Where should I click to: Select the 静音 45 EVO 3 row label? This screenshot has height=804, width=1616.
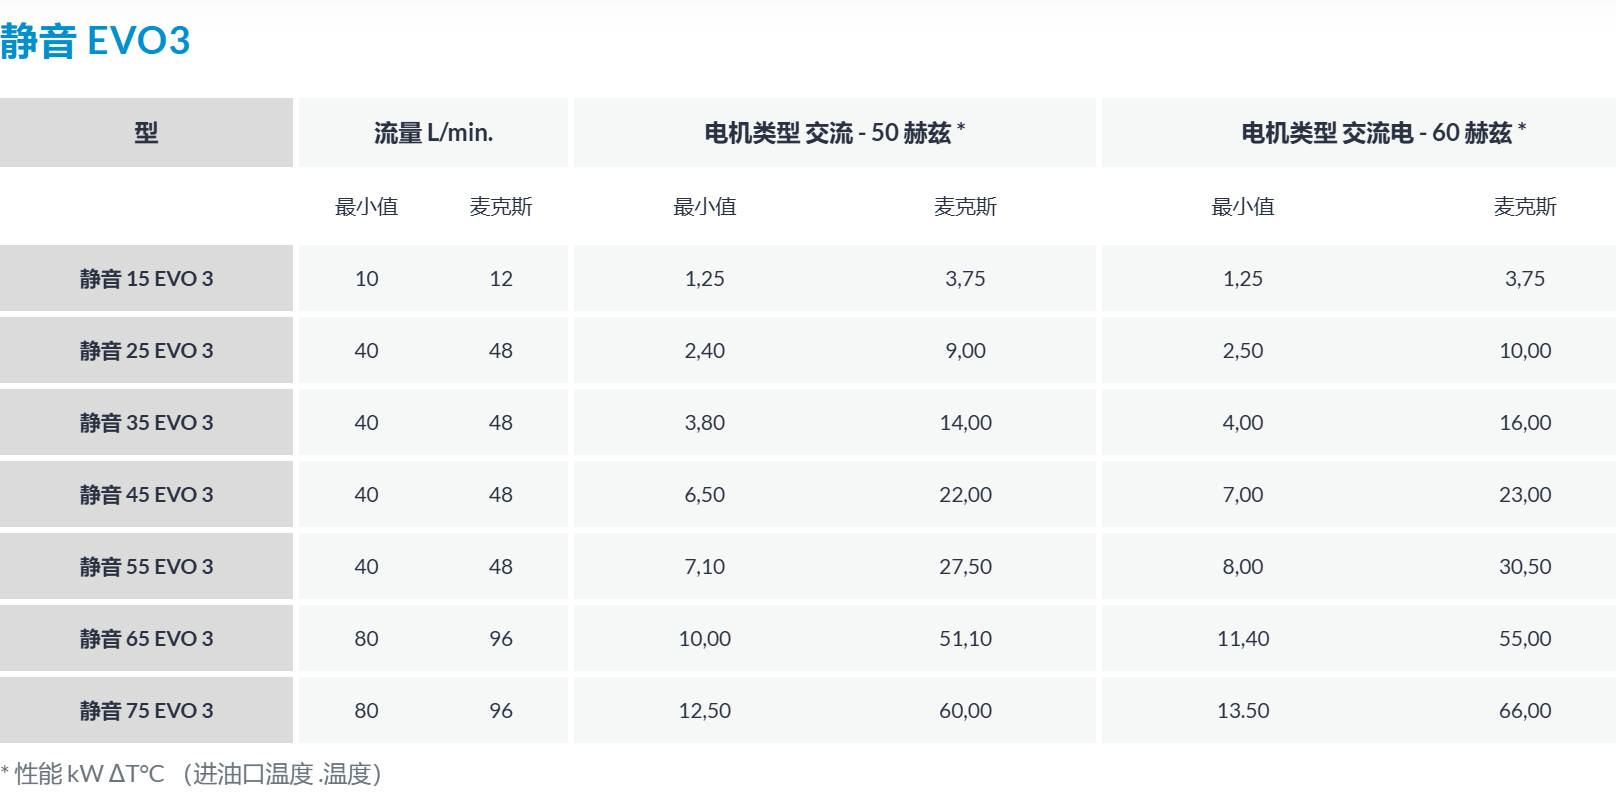pyautogui.click(x=146, y=494)
